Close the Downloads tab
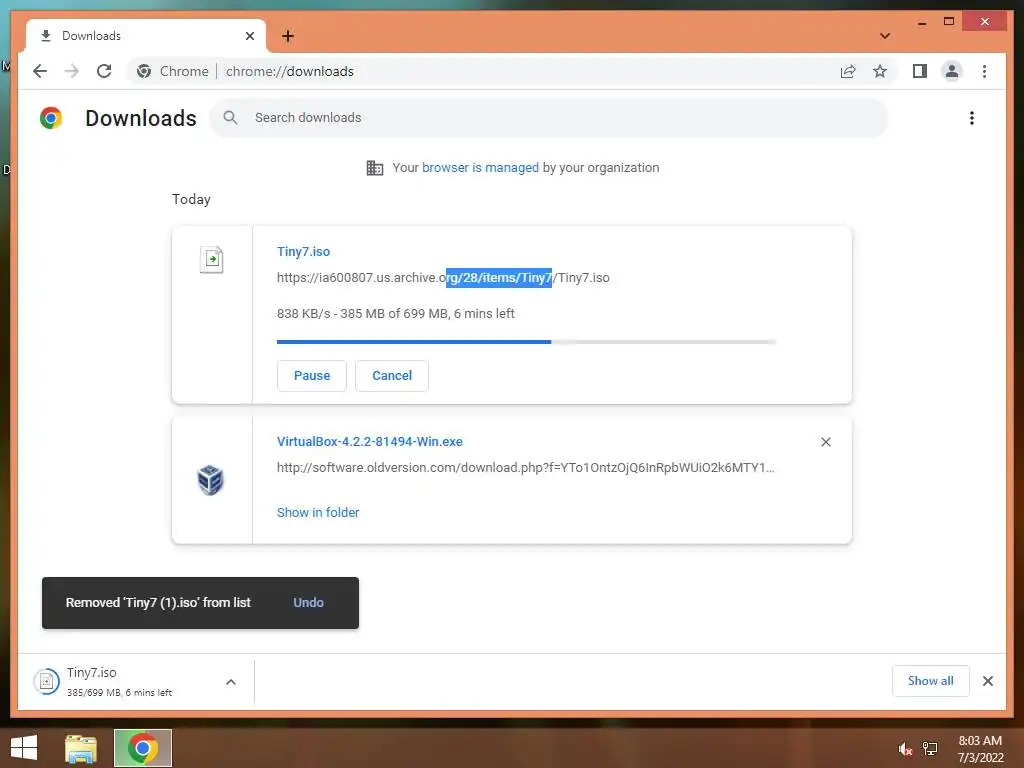Image resolution: width=1024 pixels, height=768 pixels. [249, 36]
